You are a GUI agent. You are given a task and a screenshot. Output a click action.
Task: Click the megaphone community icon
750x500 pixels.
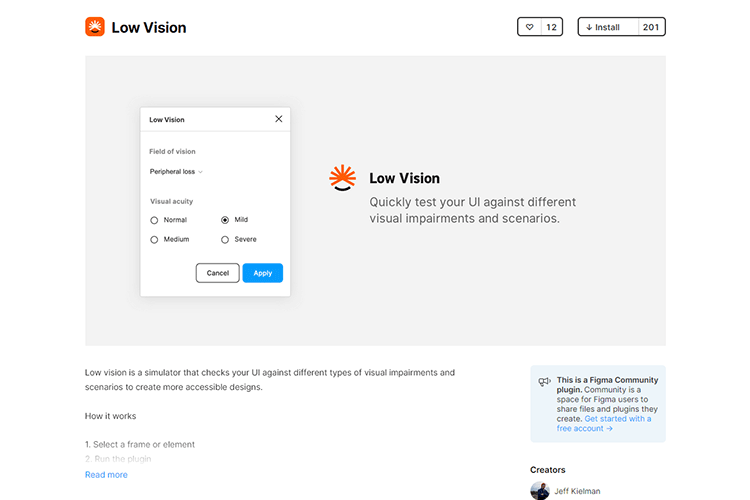coord(544,381)
